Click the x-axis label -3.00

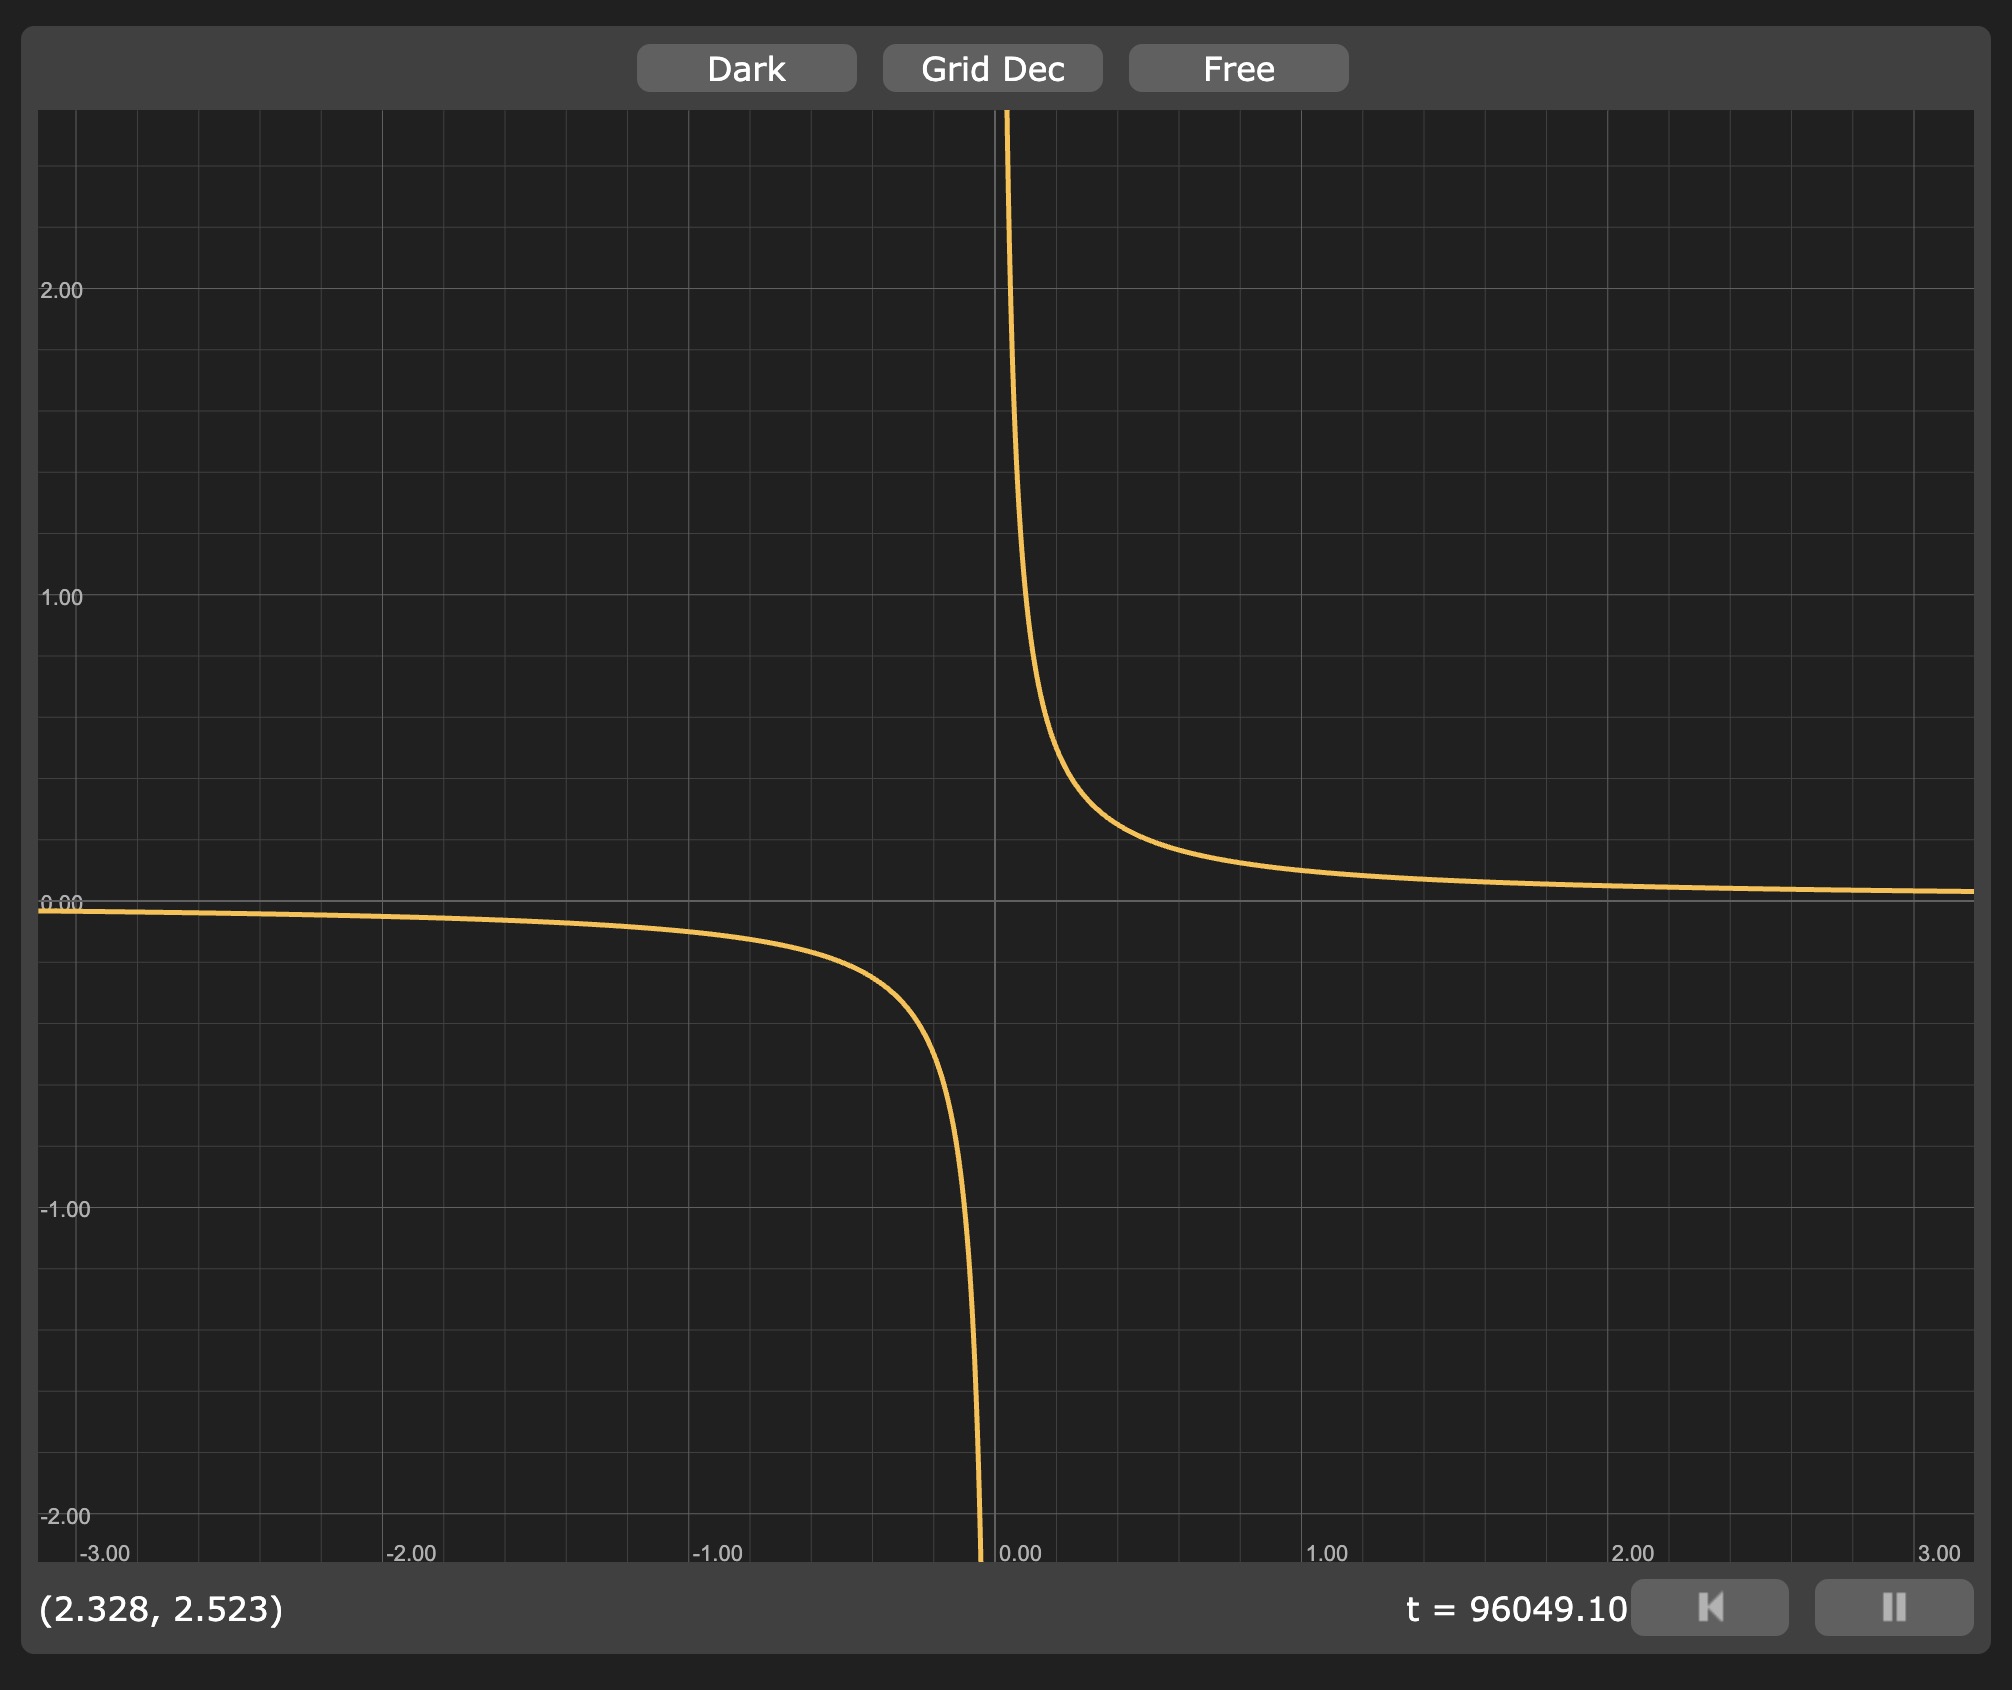(x=105, y=1553)
